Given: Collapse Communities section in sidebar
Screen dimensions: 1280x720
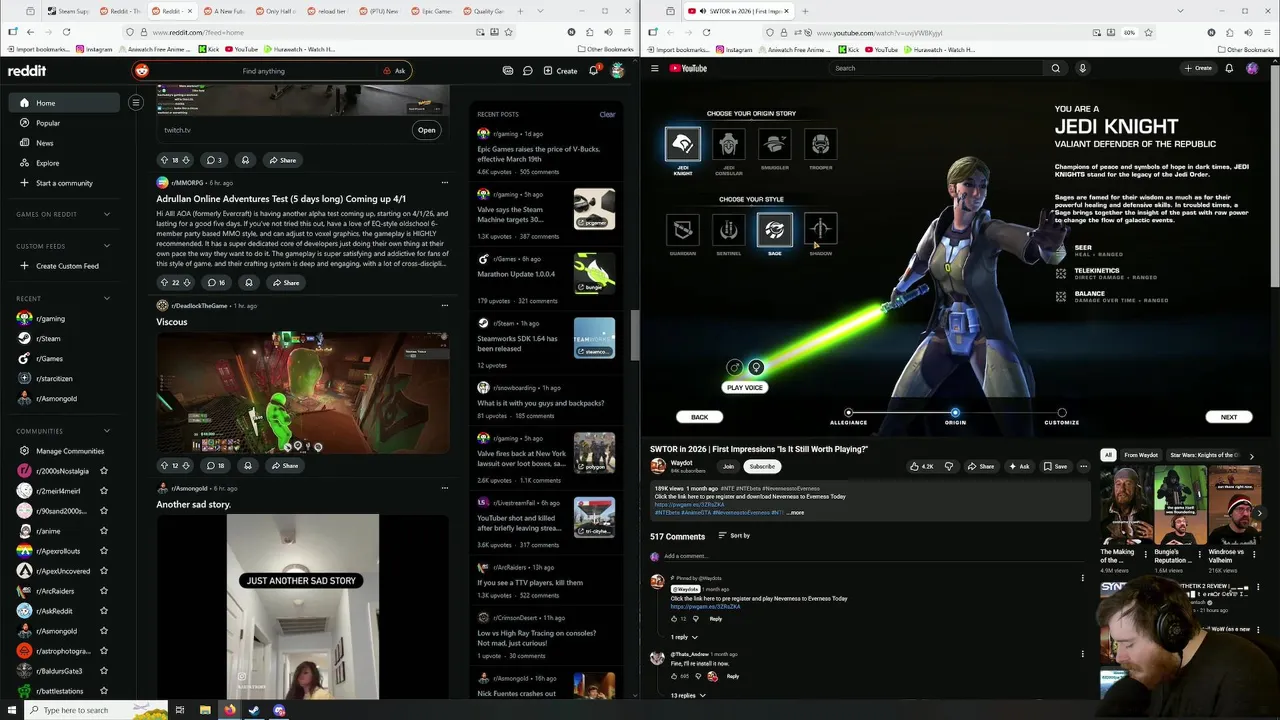Looking at the screenshot, I should pos(107,431).
